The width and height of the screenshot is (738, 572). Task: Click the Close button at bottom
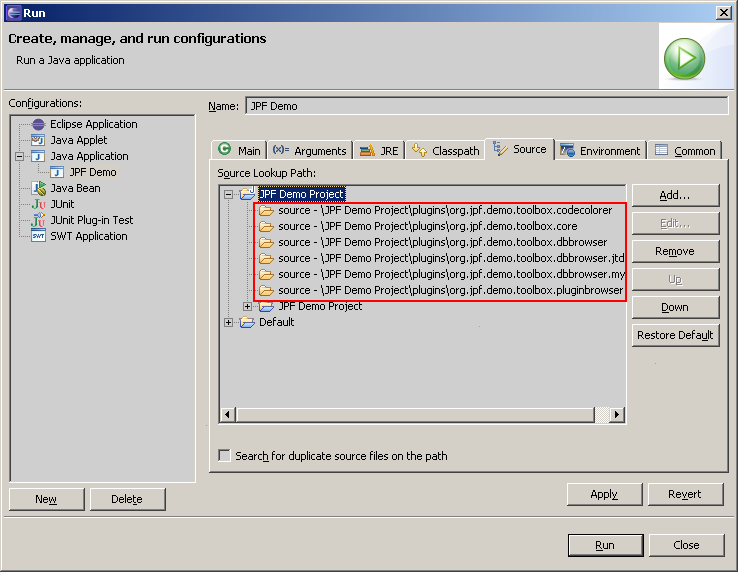coord(686,545)
